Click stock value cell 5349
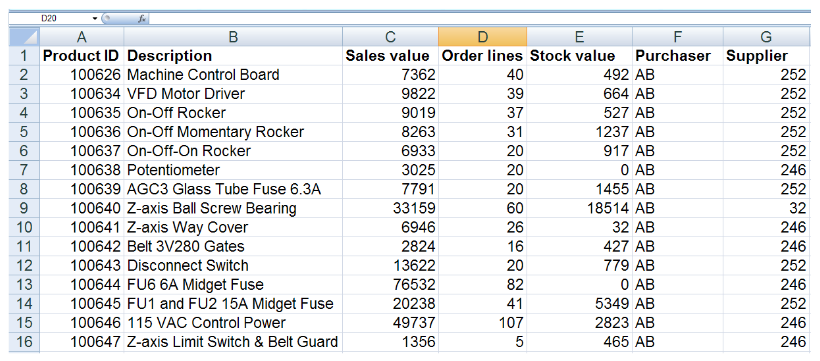The height and width of the screenshot is (361, 820). tap(579, 304)
